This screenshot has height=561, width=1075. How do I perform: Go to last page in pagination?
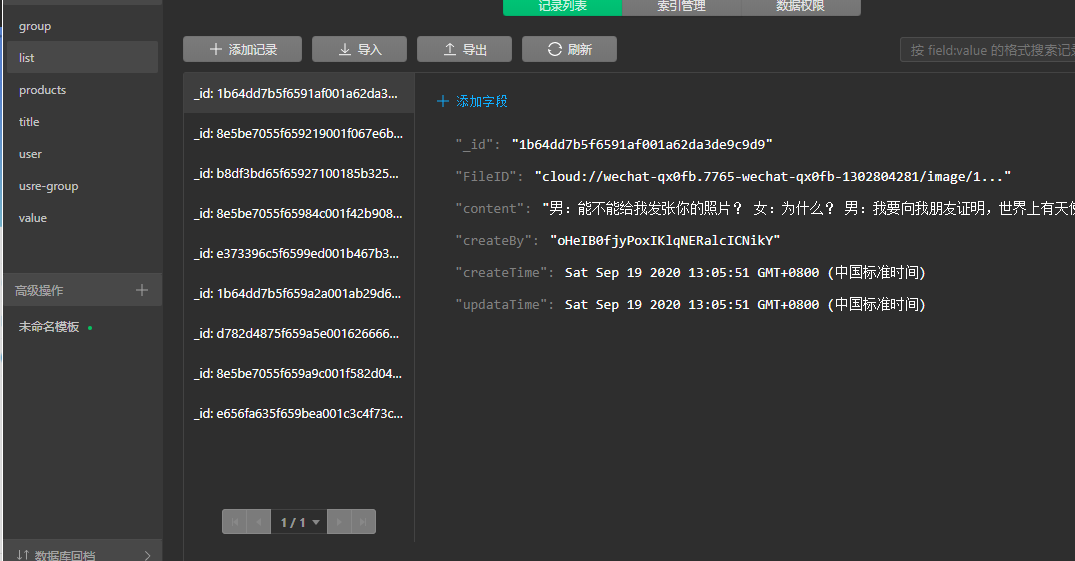pyautogui.click(x=363, y=522)
